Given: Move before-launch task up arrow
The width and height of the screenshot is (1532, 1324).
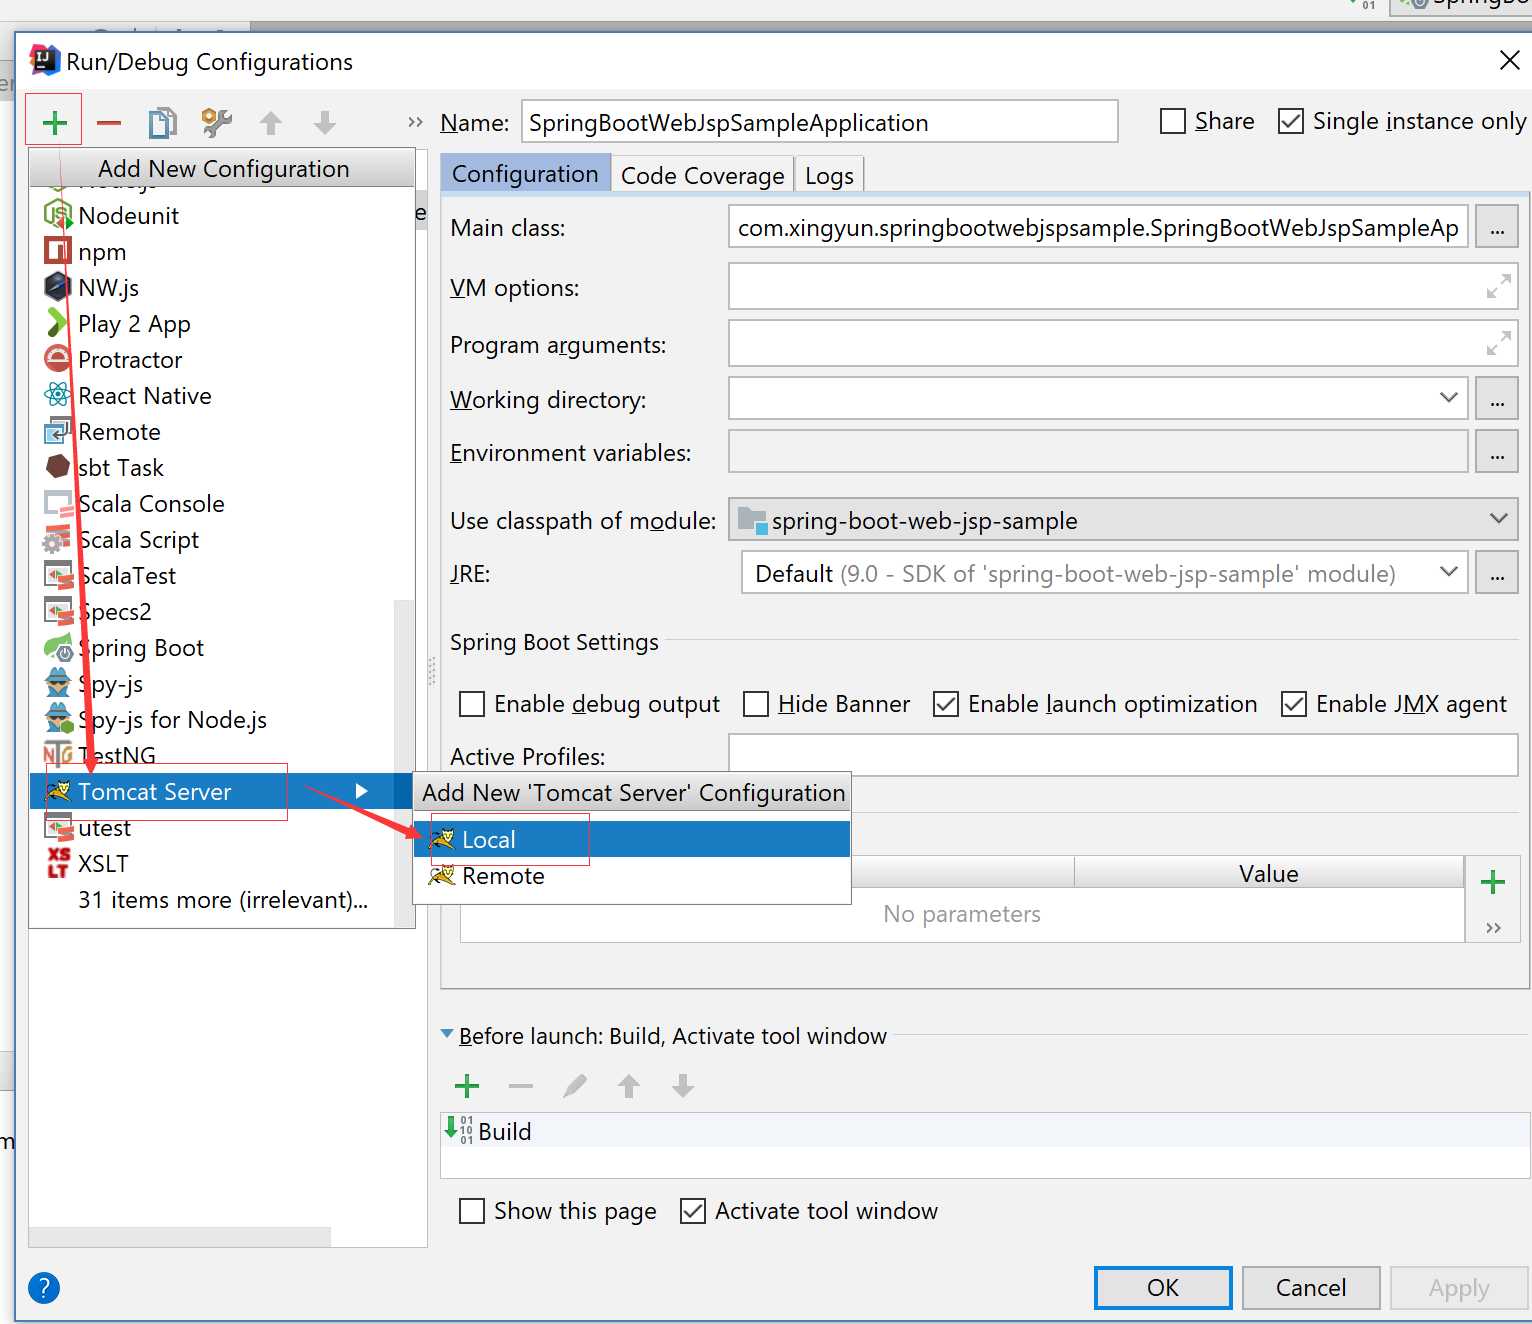Looking at the screenshot, I should pos(629,1086).
